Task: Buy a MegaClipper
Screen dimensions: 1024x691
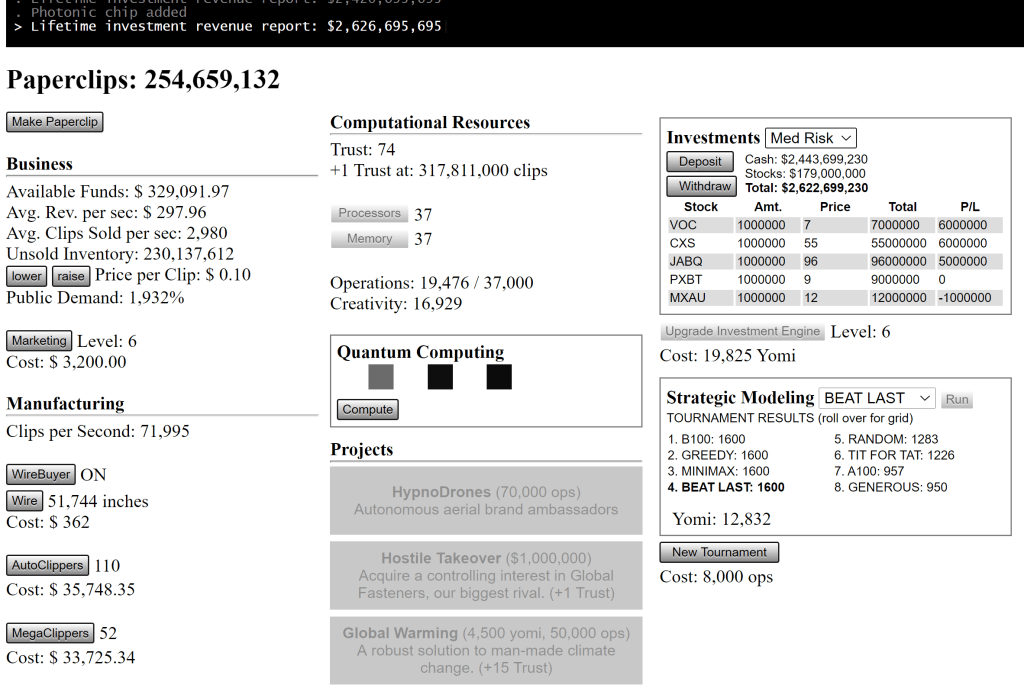Action: coord(50,633)
